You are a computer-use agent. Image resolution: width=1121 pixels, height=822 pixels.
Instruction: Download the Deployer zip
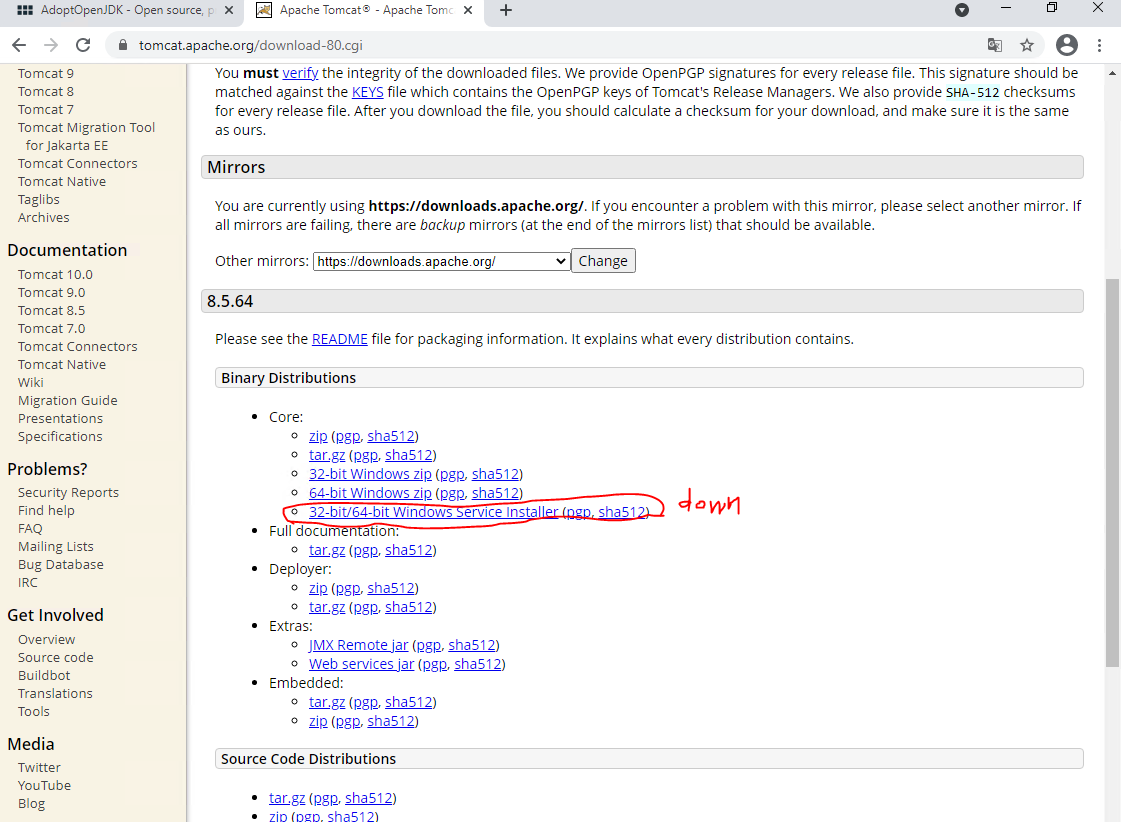(x=318, y=588)
